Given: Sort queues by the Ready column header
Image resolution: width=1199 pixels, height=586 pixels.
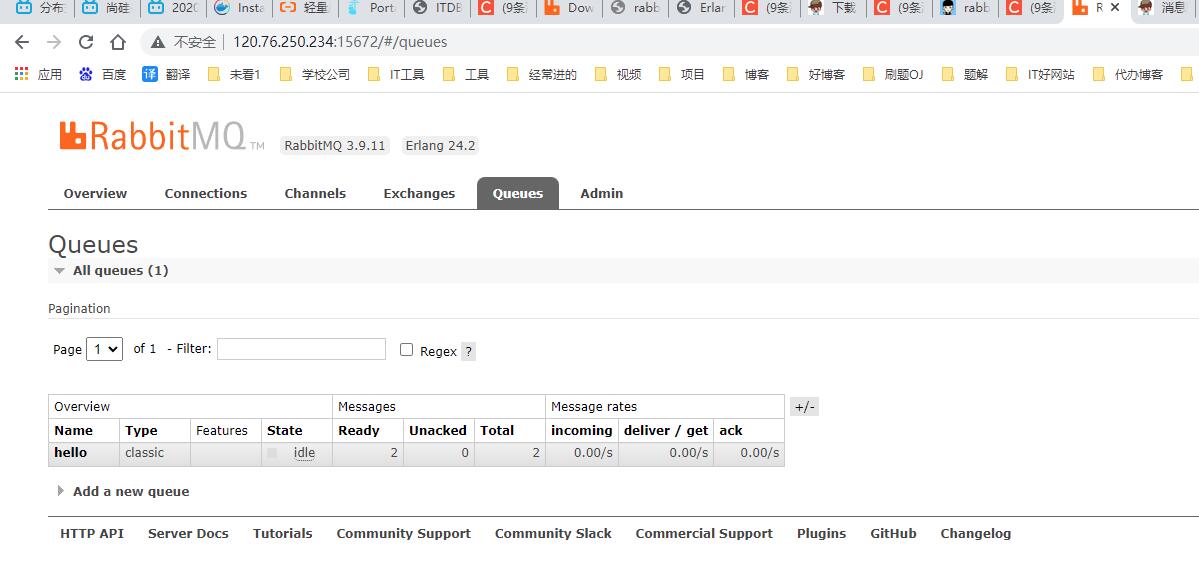Looking at the screenshot, I should (x=359, y=431).
